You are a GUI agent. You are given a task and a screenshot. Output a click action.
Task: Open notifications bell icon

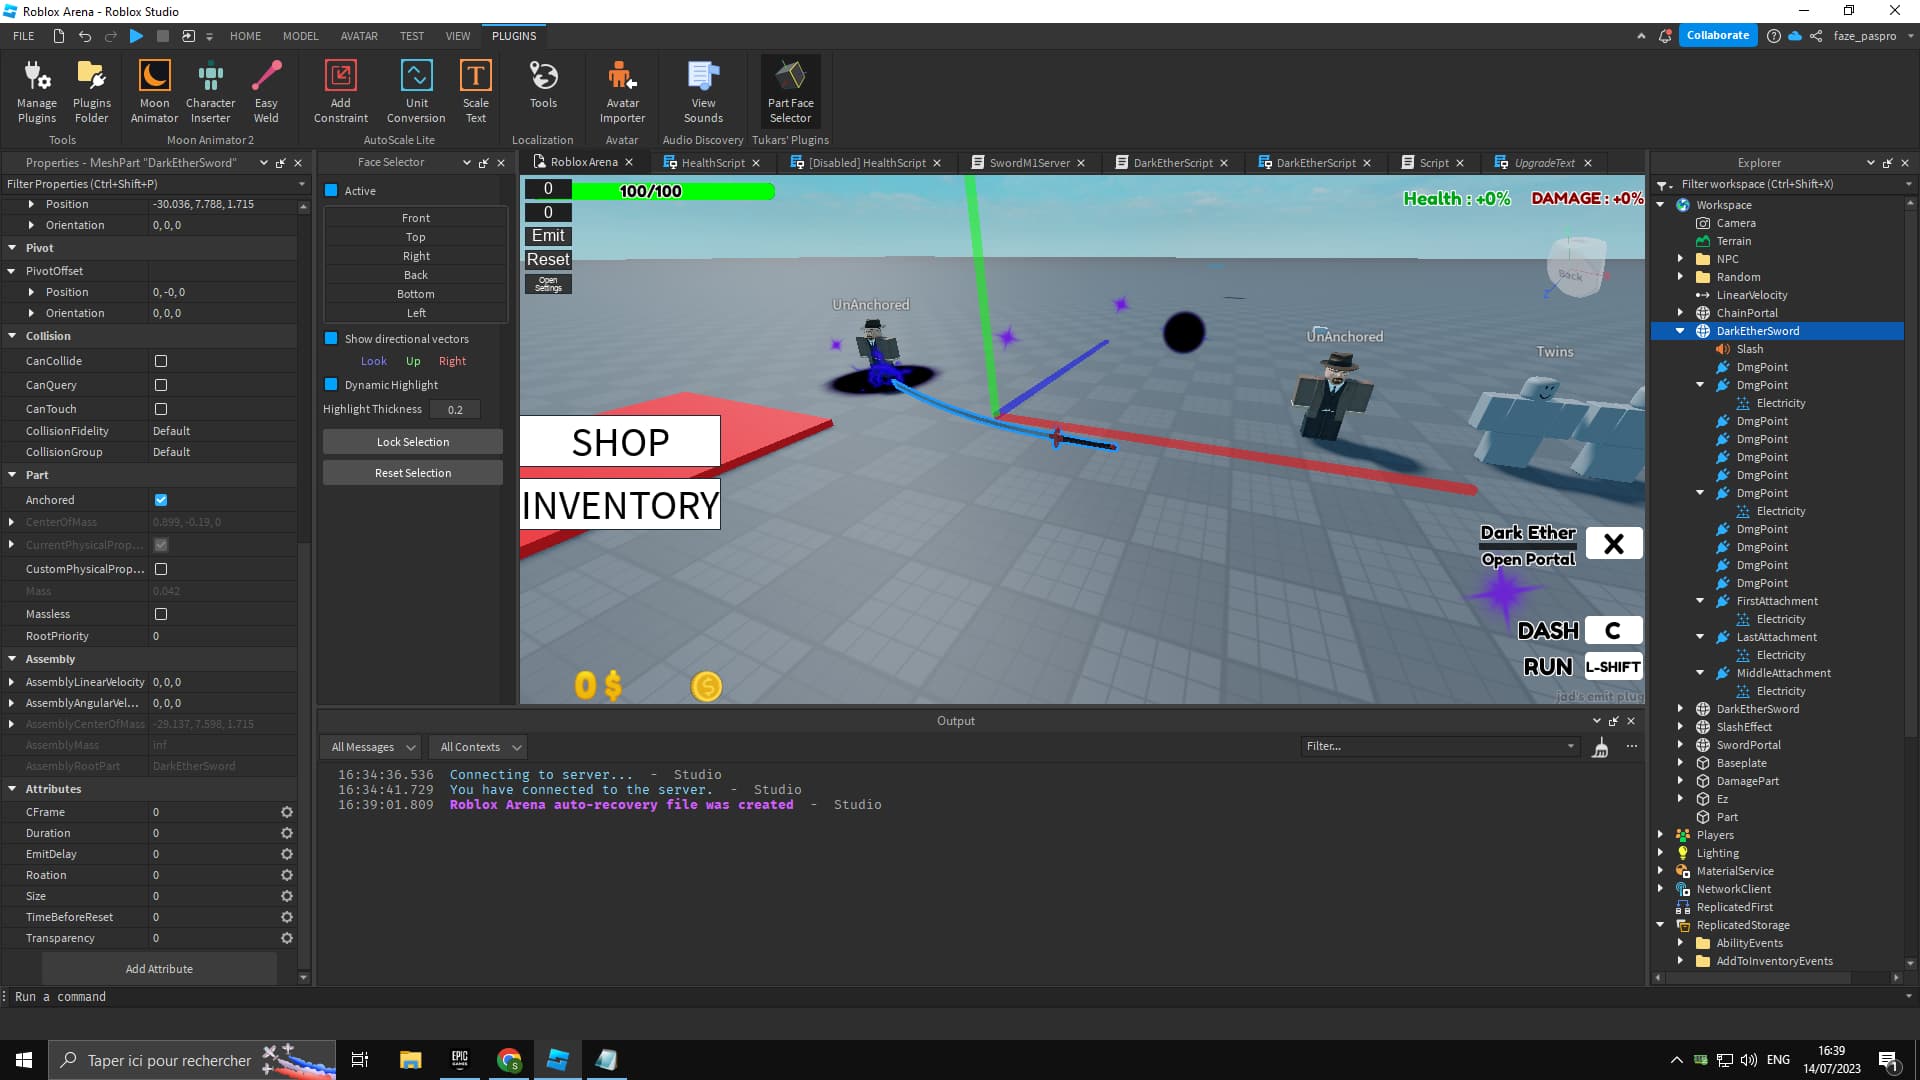coord(1665,36)
